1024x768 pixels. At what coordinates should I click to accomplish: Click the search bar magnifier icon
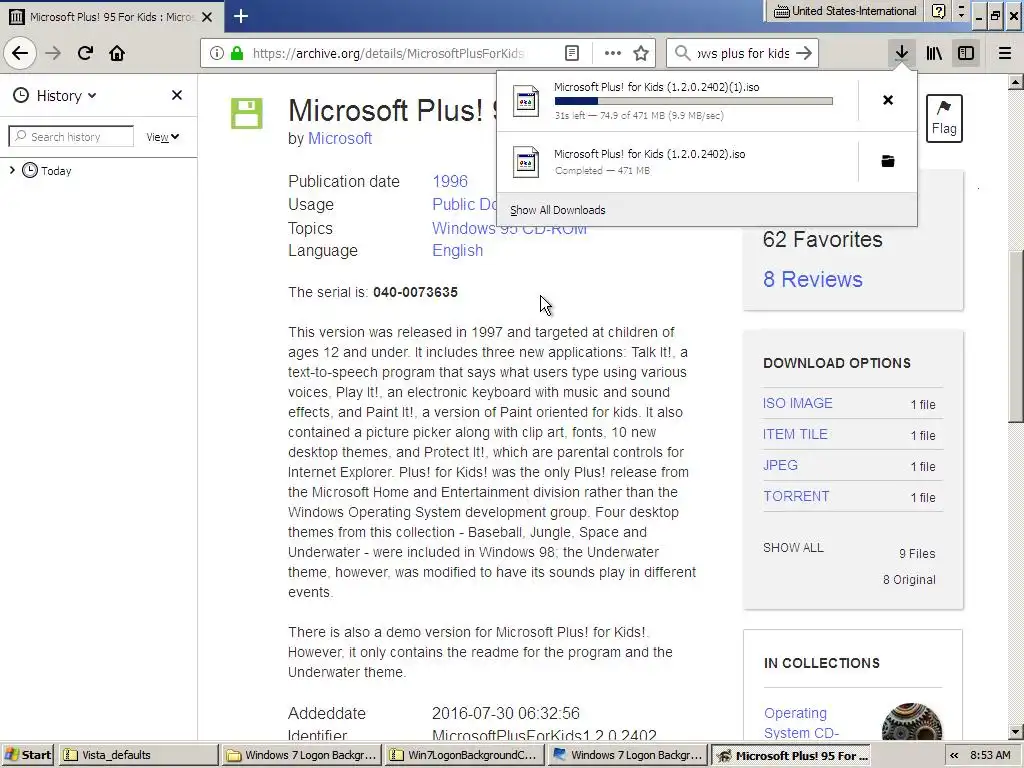[682, 53]
